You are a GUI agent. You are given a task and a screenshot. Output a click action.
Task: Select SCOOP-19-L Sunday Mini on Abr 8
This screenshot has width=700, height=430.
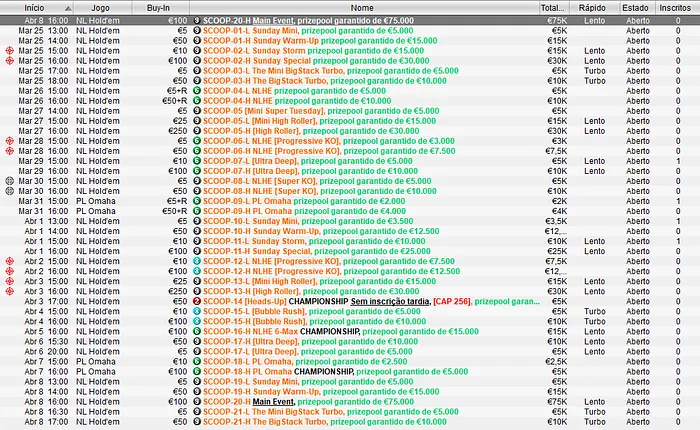point(350,381)
